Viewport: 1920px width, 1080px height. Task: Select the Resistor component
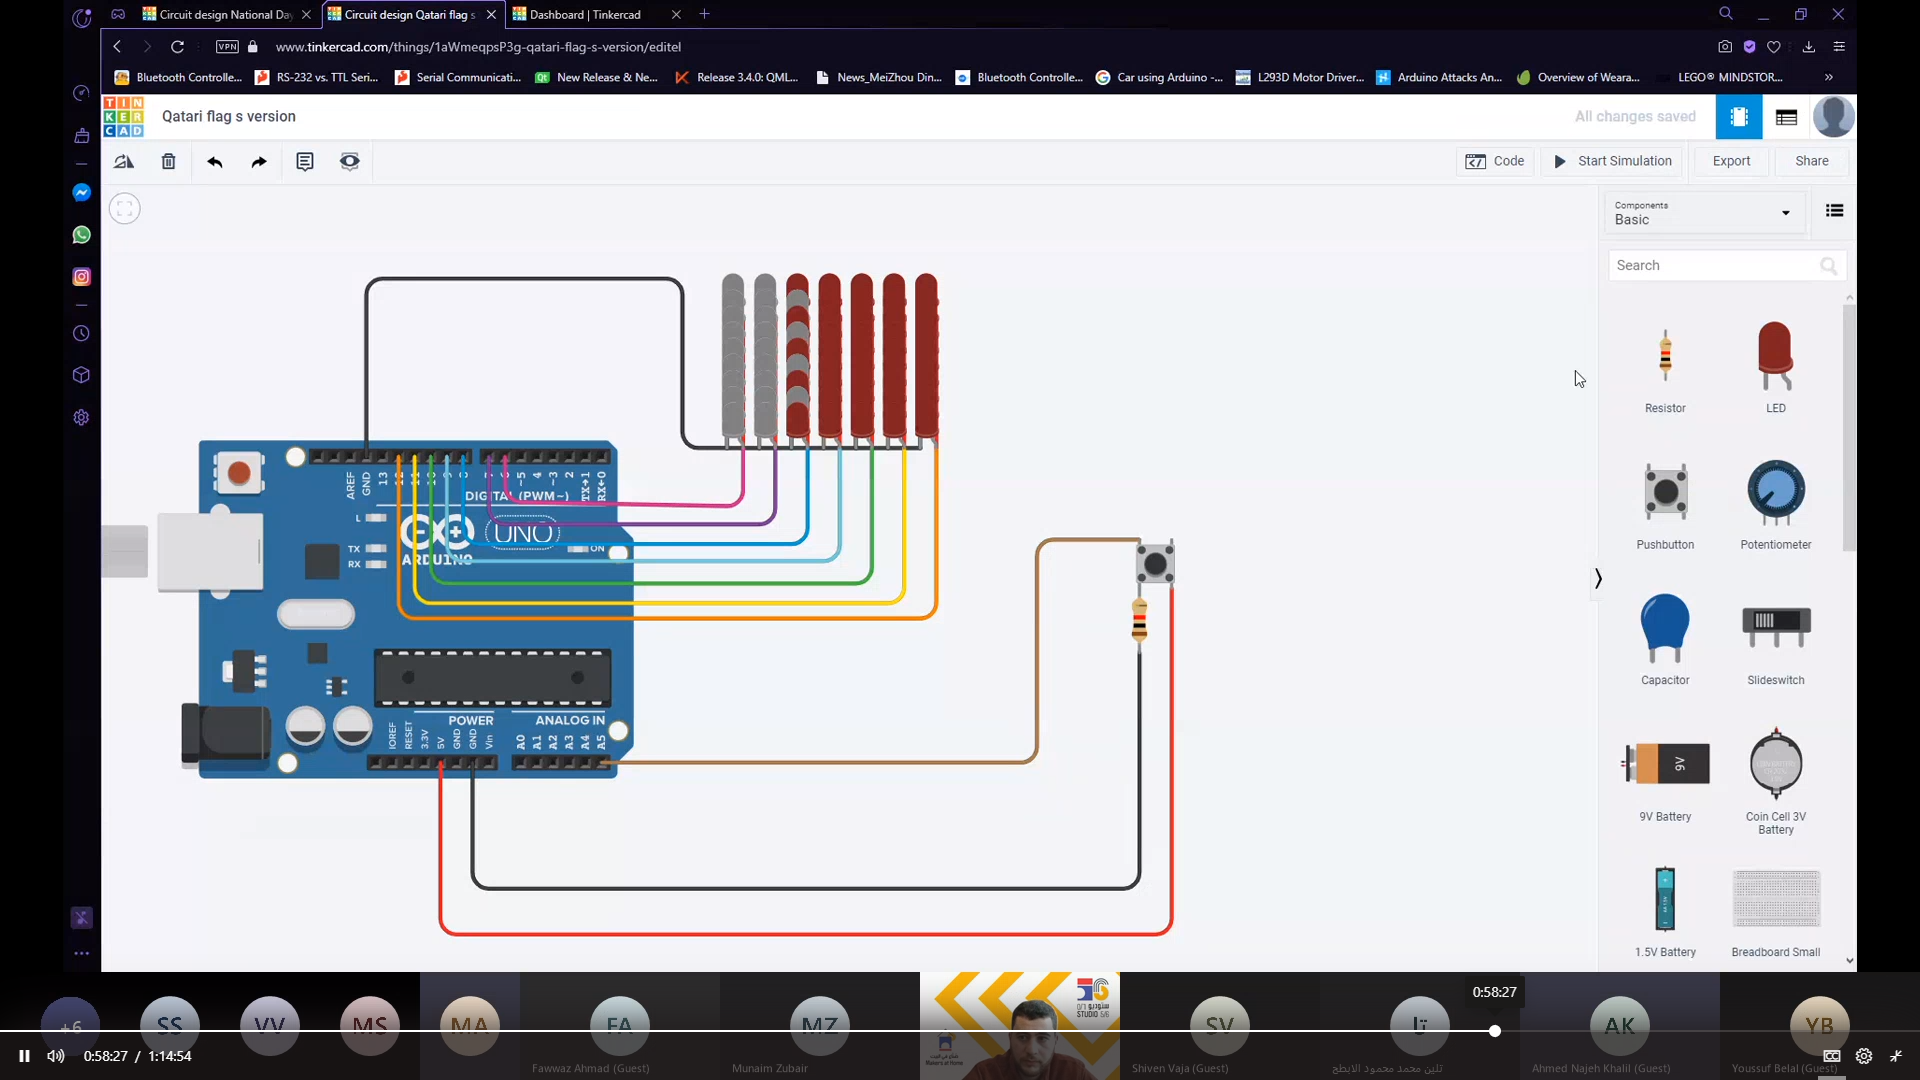click(x=1665, y=370)
